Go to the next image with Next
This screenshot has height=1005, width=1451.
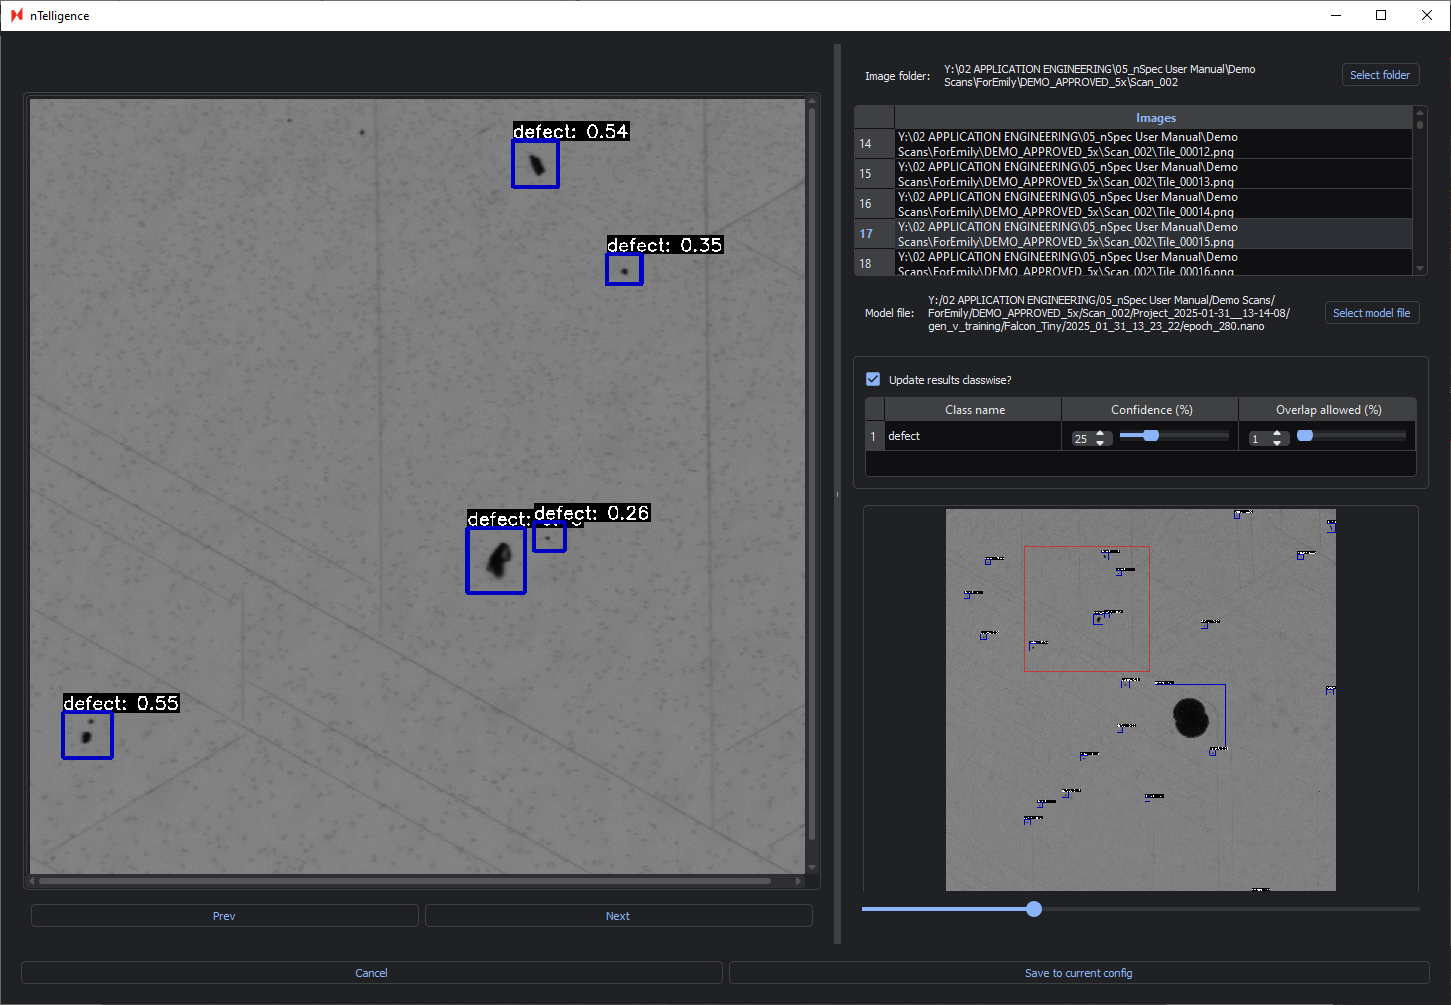click(x=618, y=916)
